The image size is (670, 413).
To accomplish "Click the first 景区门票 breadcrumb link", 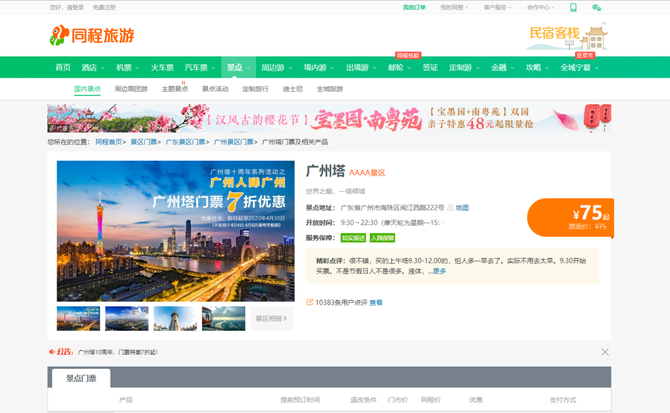I will pos(144,142).
